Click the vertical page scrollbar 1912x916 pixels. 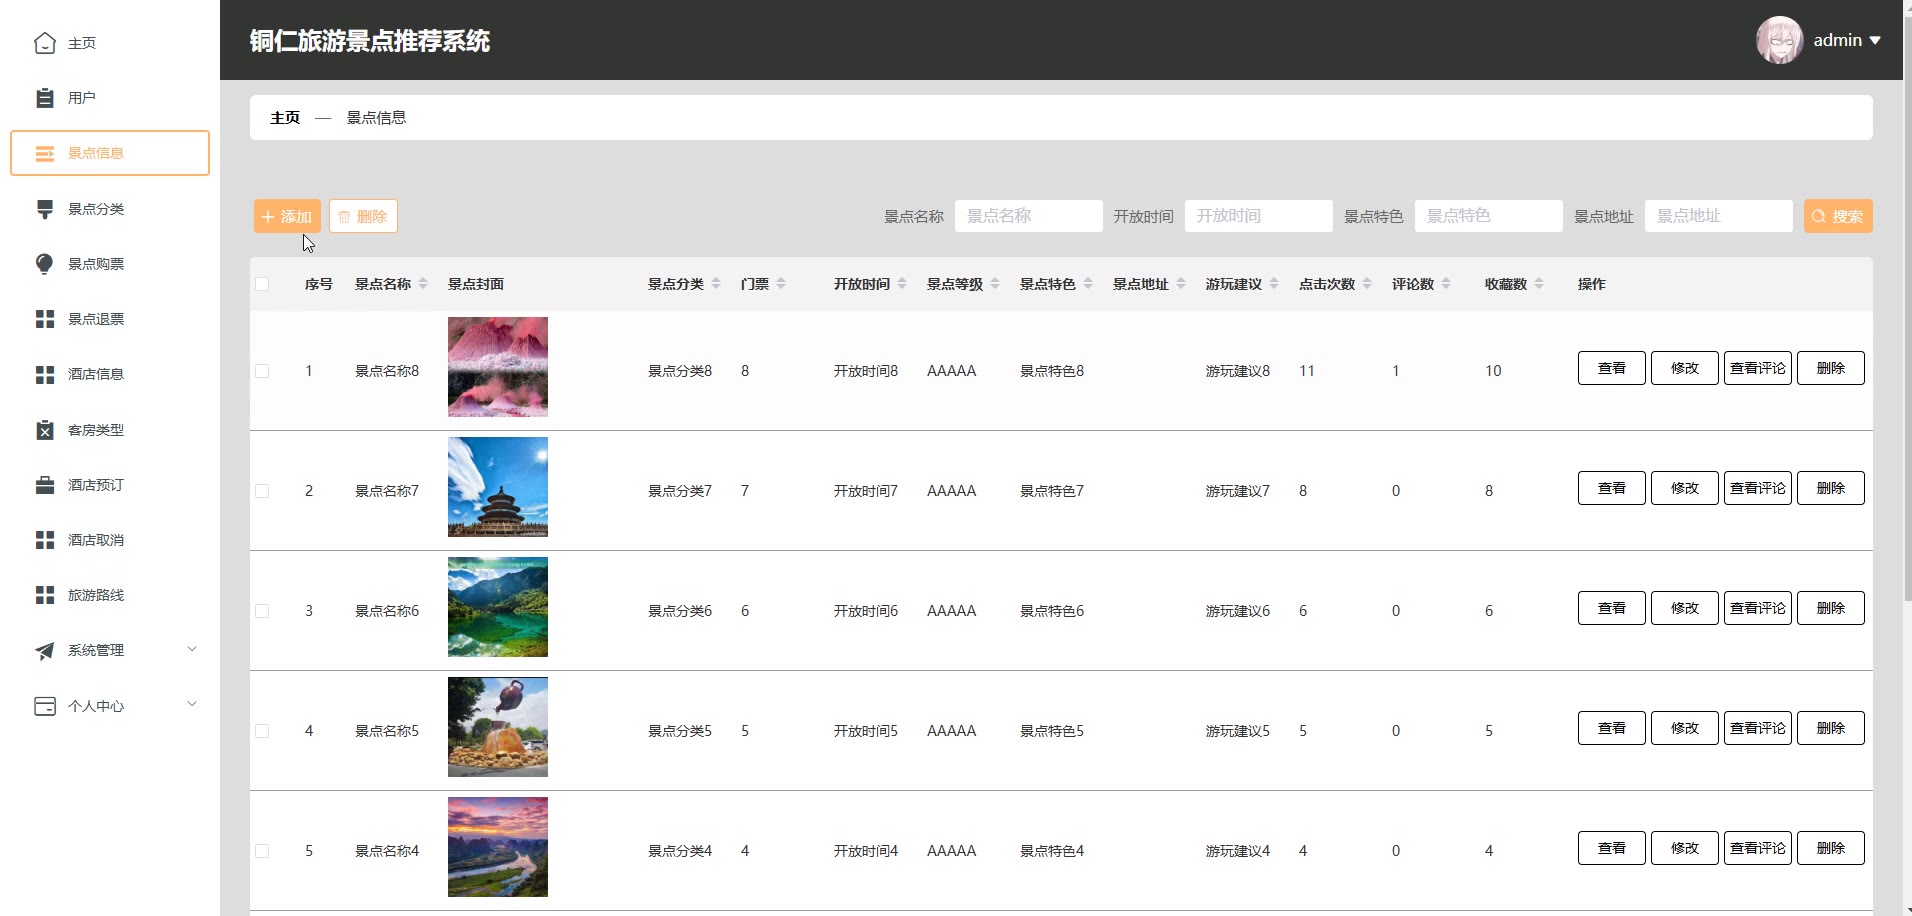[x=1907, y=300]
